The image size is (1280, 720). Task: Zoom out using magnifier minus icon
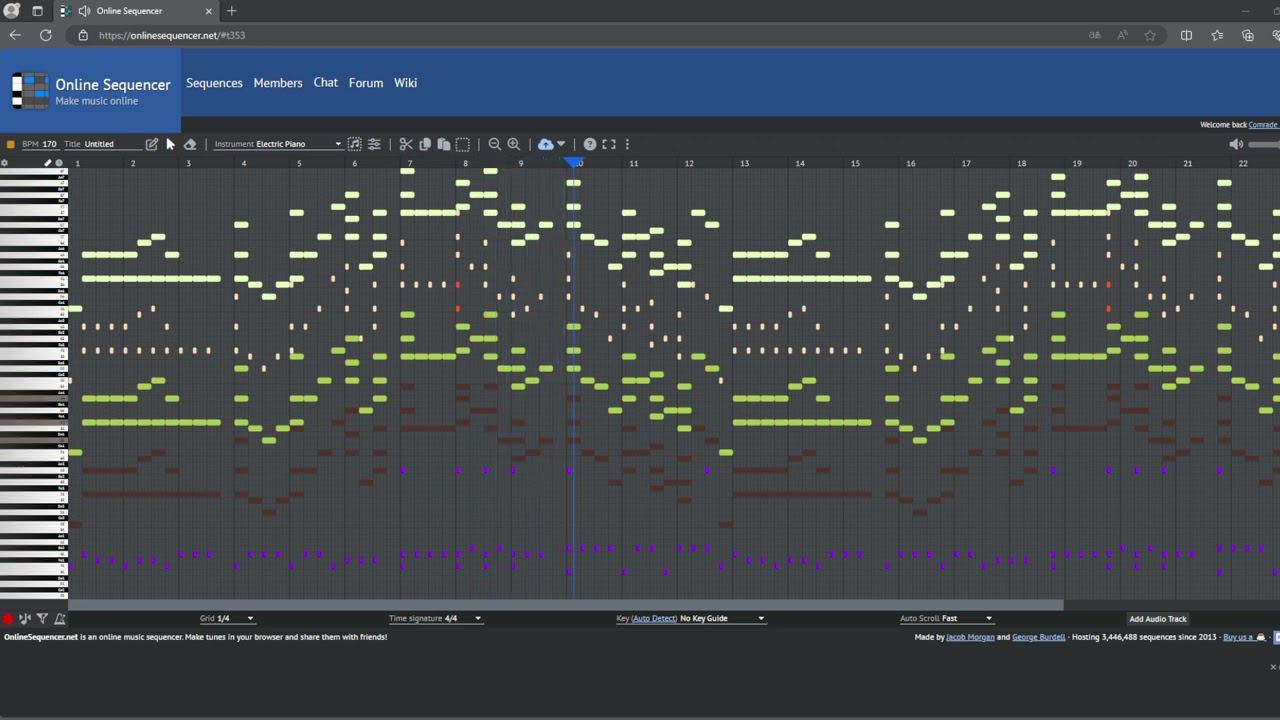click(x=494, y=144)
